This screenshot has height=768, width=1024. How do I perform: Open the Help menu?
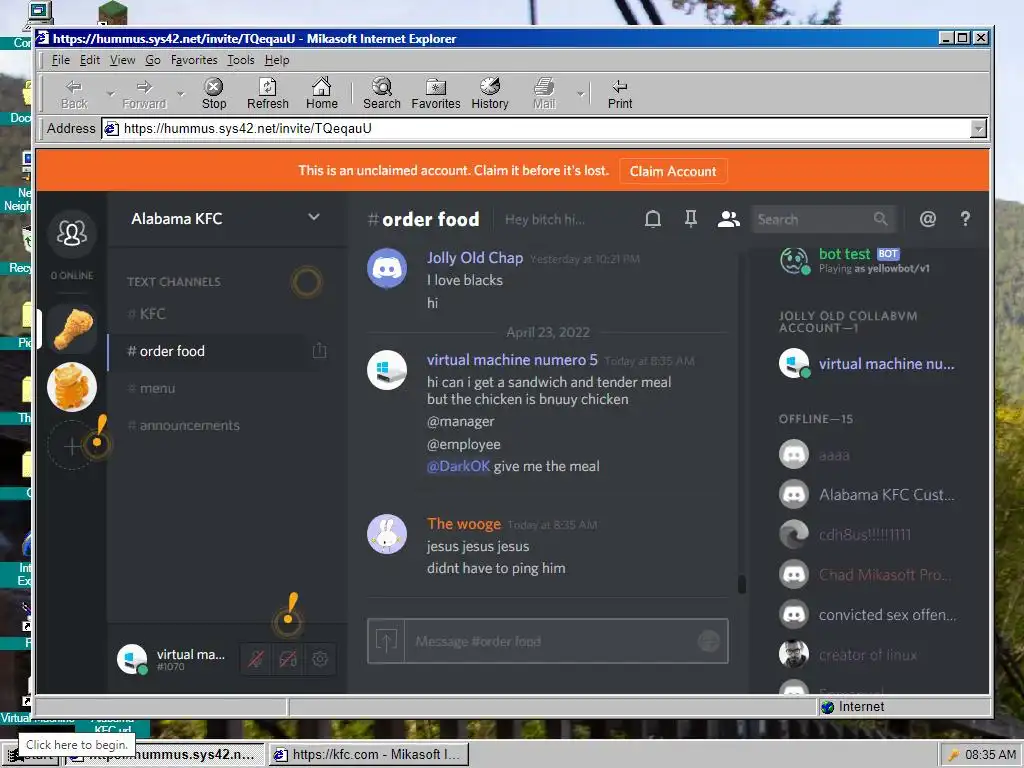(277, 60)
